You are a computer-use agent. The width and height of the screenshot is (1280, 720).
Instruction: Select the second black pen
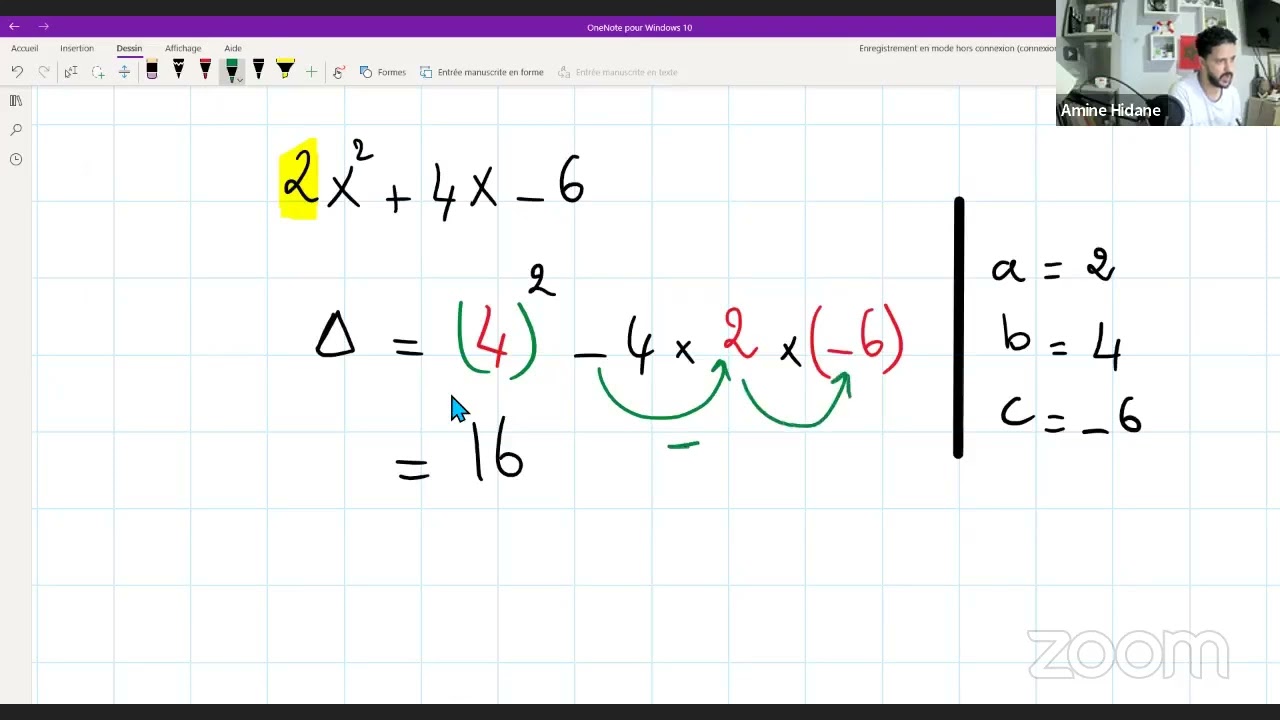pos(258,70)
